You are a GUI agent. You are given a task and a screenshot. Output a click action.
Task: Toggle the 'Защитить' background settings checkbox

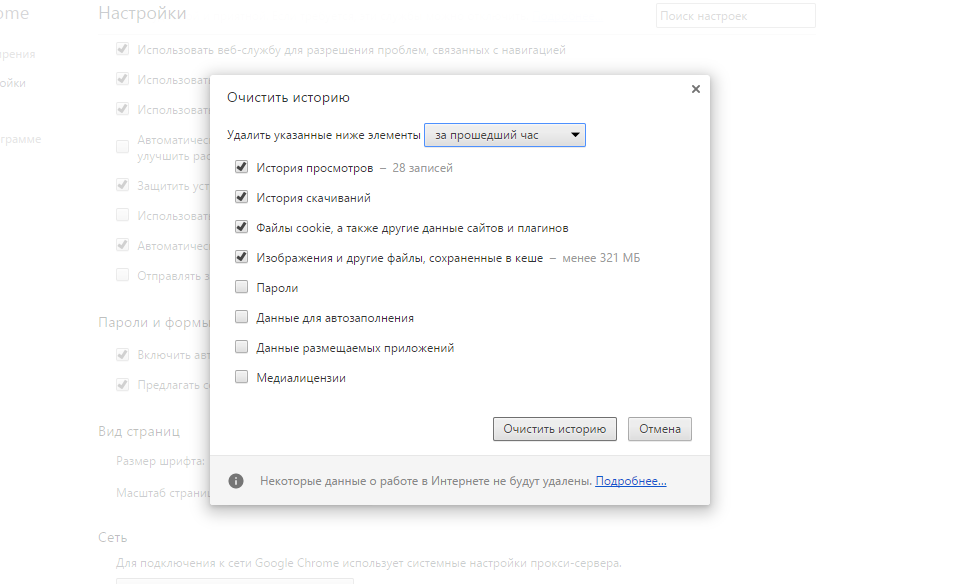(x=123, y=185)
